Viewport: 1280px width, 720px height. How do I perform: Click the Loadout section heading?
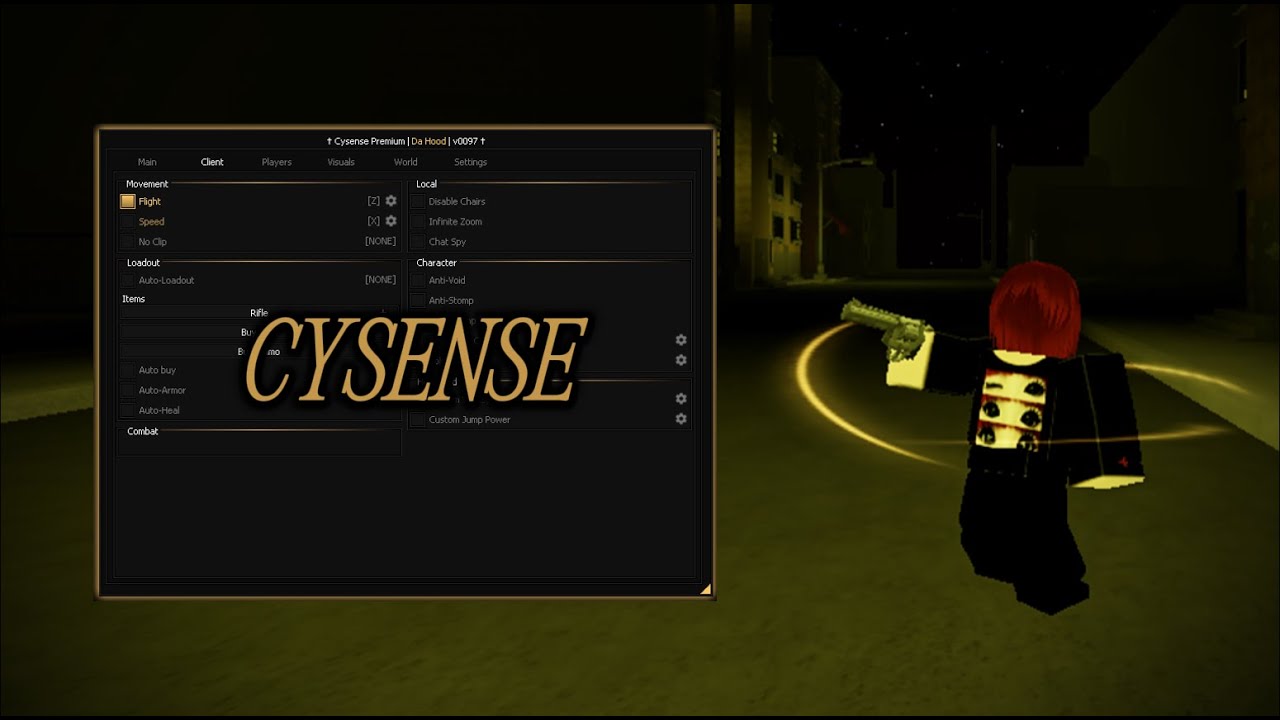pyautogui.click(x=143, y=263)
